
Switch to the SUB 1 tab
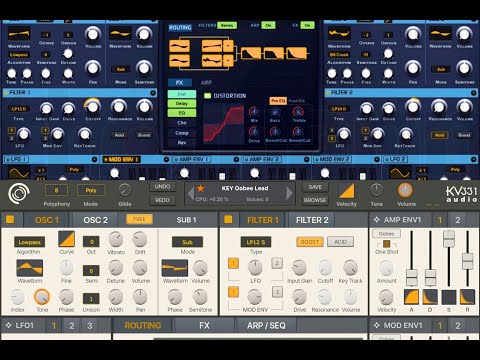(x=186, y=220)
